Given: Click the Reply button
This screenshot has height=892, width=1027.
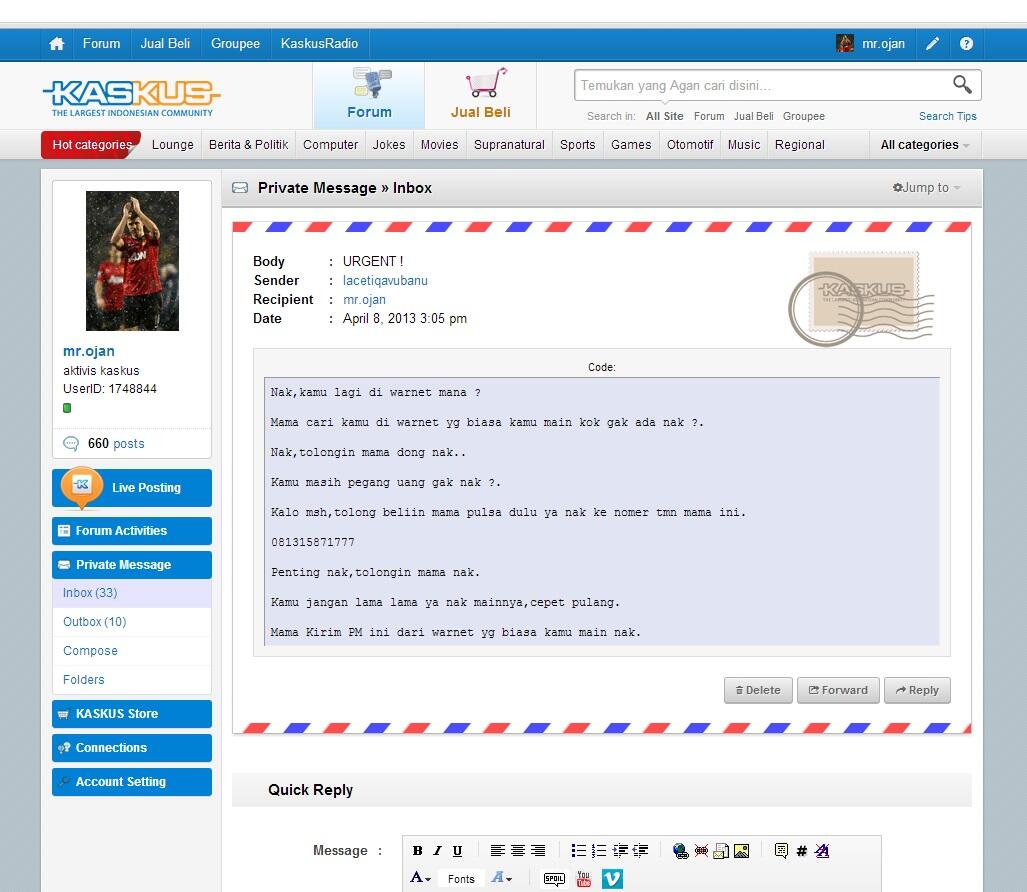Looking at the screenshot, I should coord(916,690).
